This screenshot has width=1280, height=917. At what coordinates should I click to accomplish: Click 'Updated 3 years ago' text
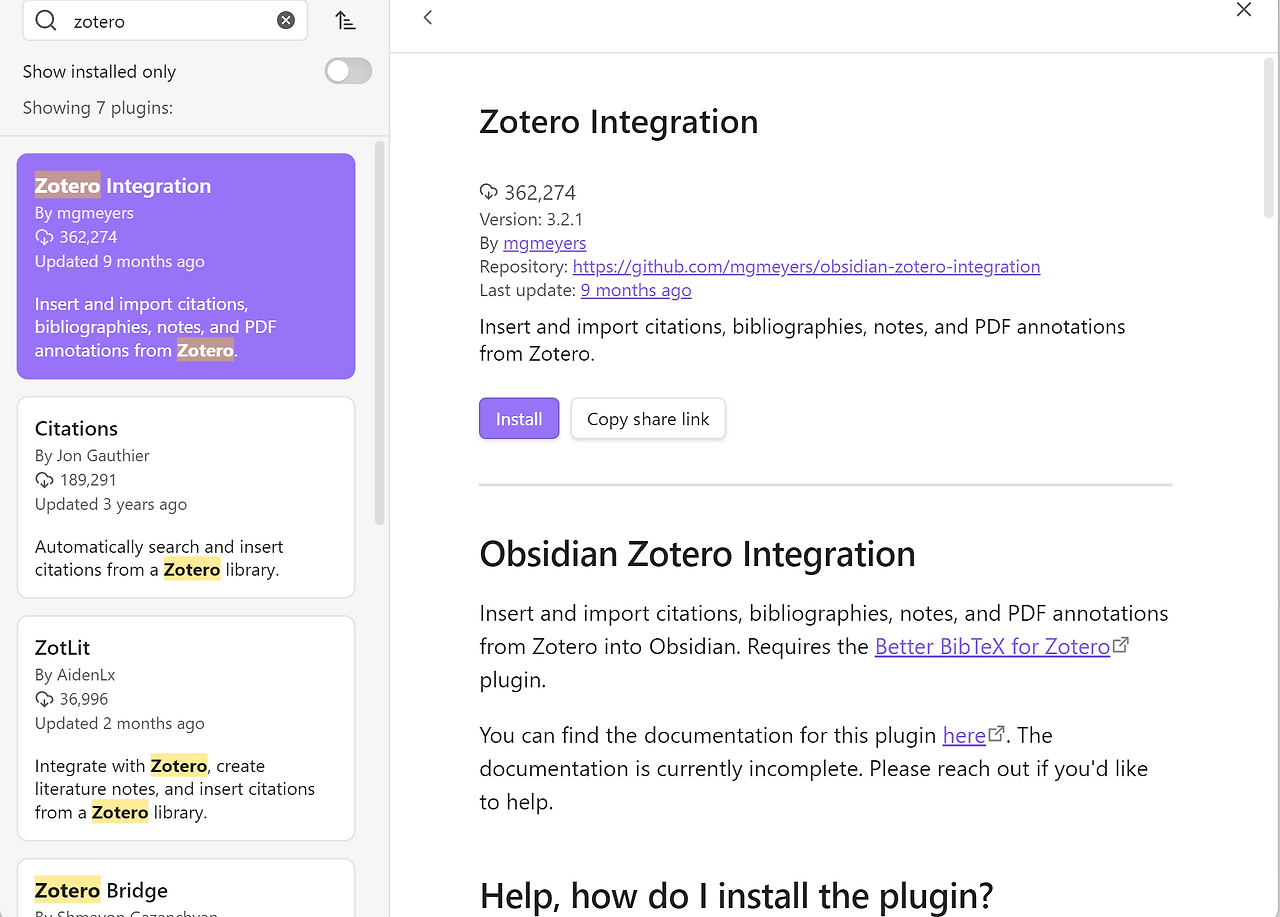(111, 504)
